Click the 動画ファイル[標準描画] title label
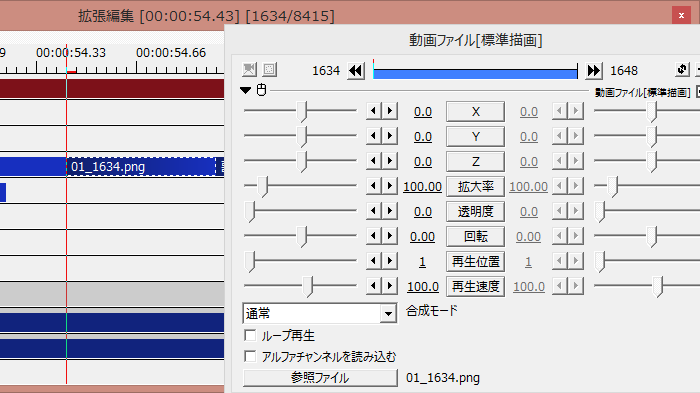 coord(475,40)
